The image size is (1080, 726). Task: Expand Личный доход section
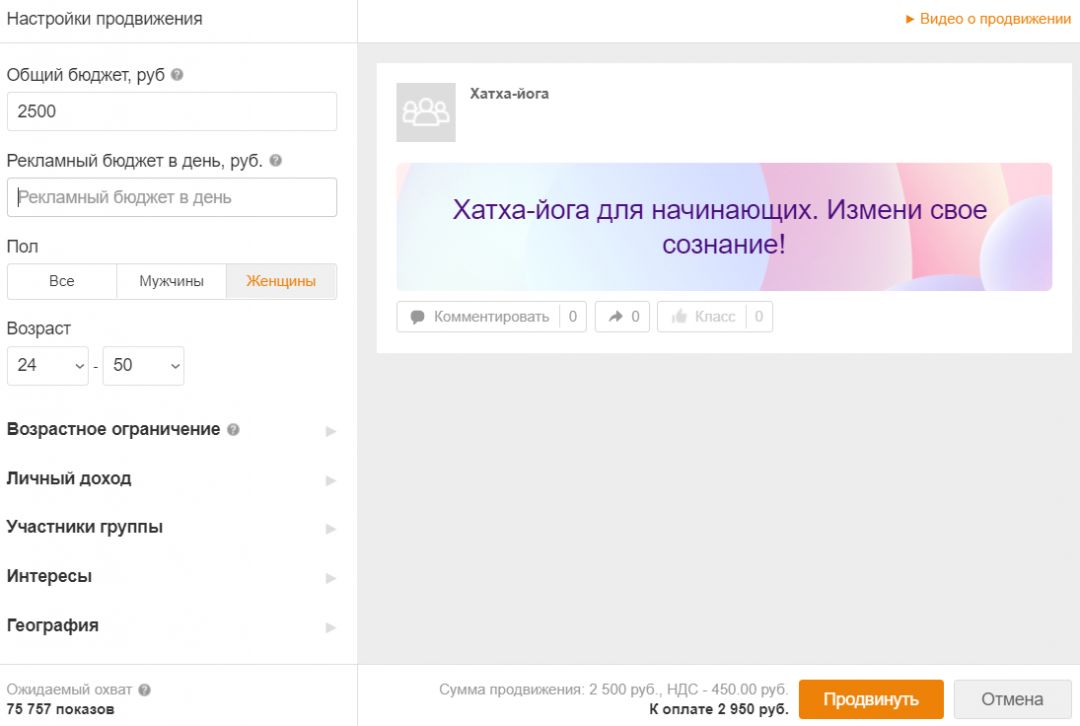[x=172, y=479]
